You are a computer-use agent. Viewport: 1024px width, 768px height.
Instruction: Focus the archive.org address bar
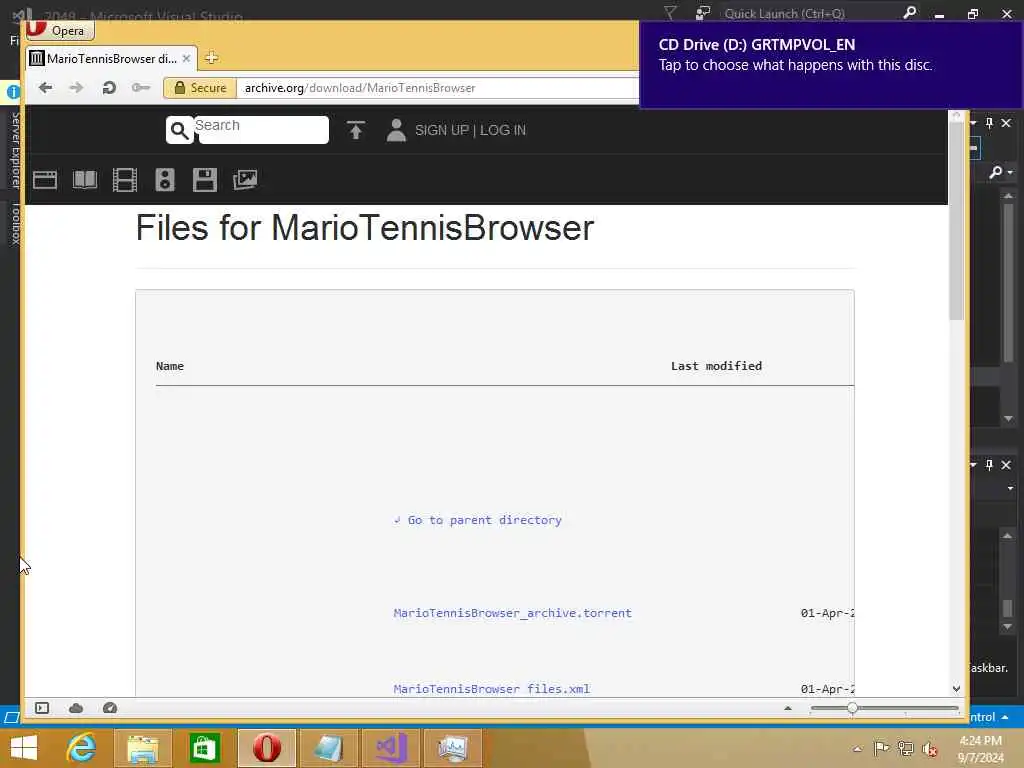(x=438, y=88)
